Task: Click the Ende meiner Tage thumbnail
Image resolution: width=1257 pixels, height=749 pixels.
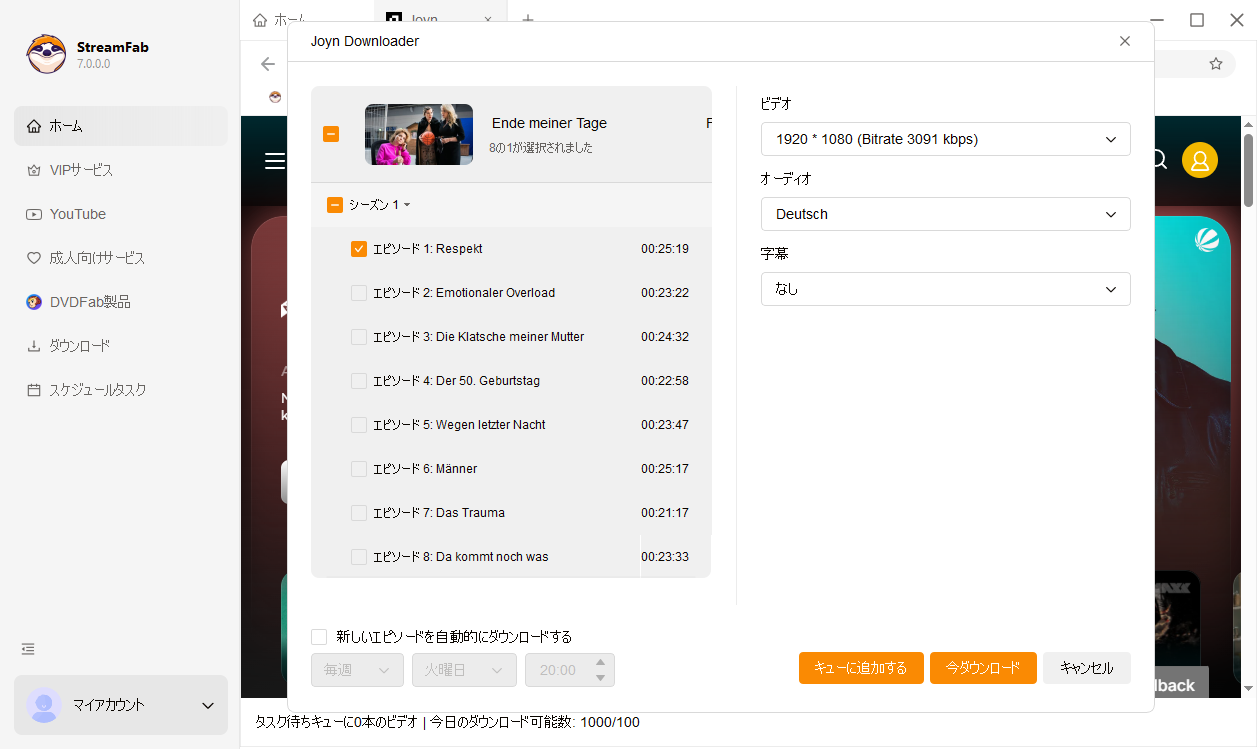Action: pyautogui.click(x=419, y=134)
